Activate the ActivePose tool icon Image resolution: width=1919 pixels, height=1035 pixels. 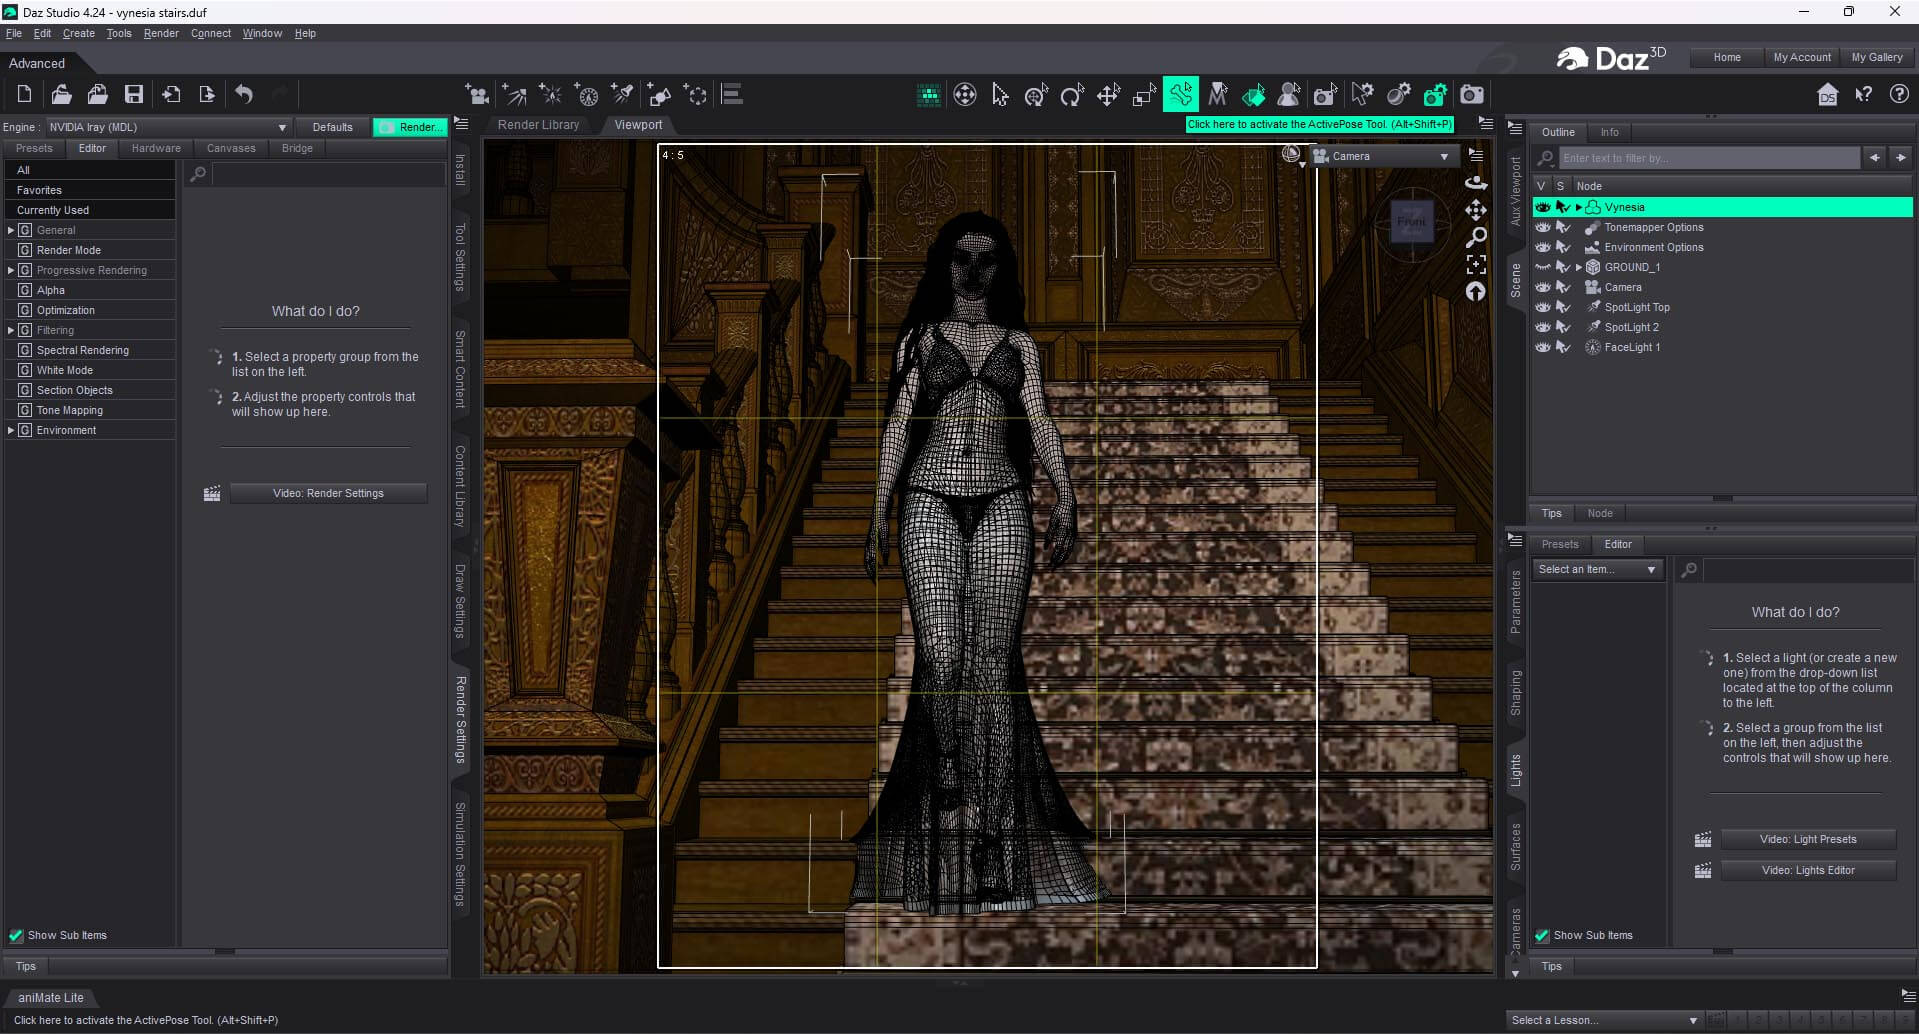click(1181, 95)
